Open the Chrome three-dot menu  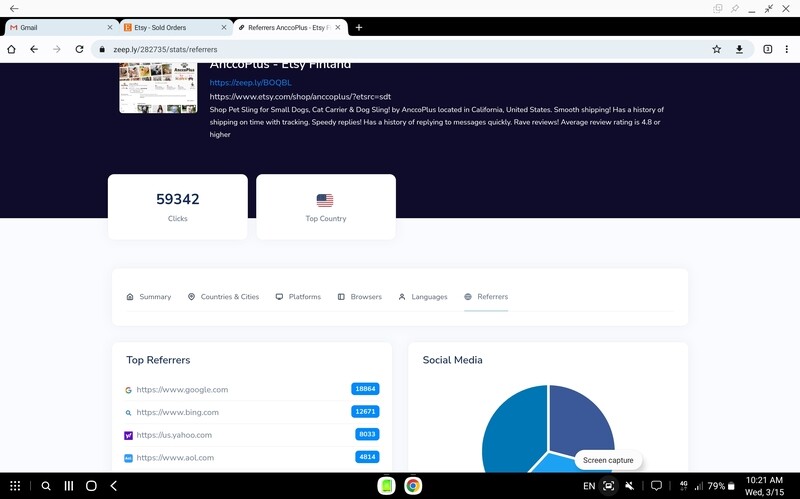pos(786,49)
